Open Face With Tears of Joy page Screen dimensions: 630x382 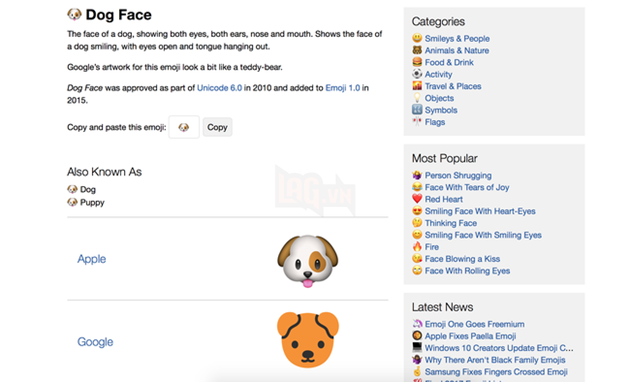(x=467, y=187)
